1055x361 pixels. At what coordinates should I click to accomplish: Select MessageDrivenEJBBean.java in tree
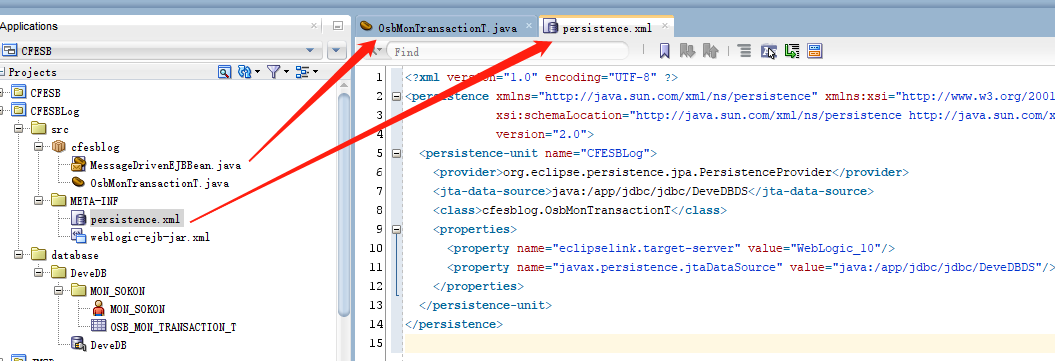pos(166,165)
